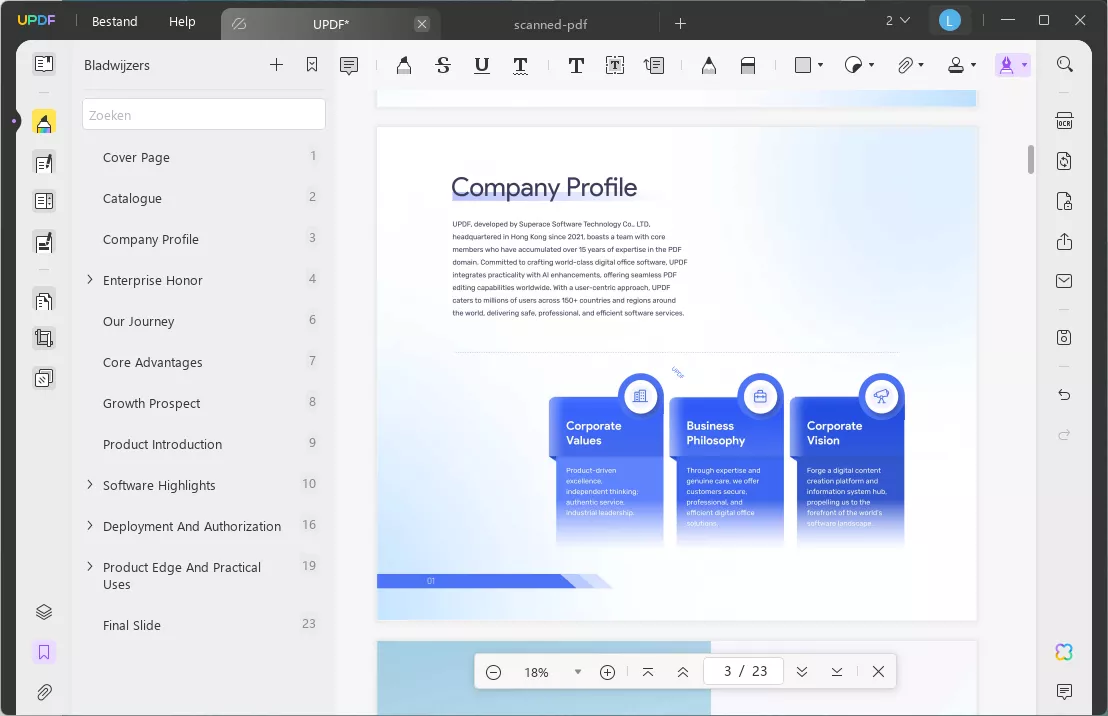This screenshot has height=716, width=1108.
Task: Zoom in with the plus button
Action: pyautogui.click(x=607, y=672)
